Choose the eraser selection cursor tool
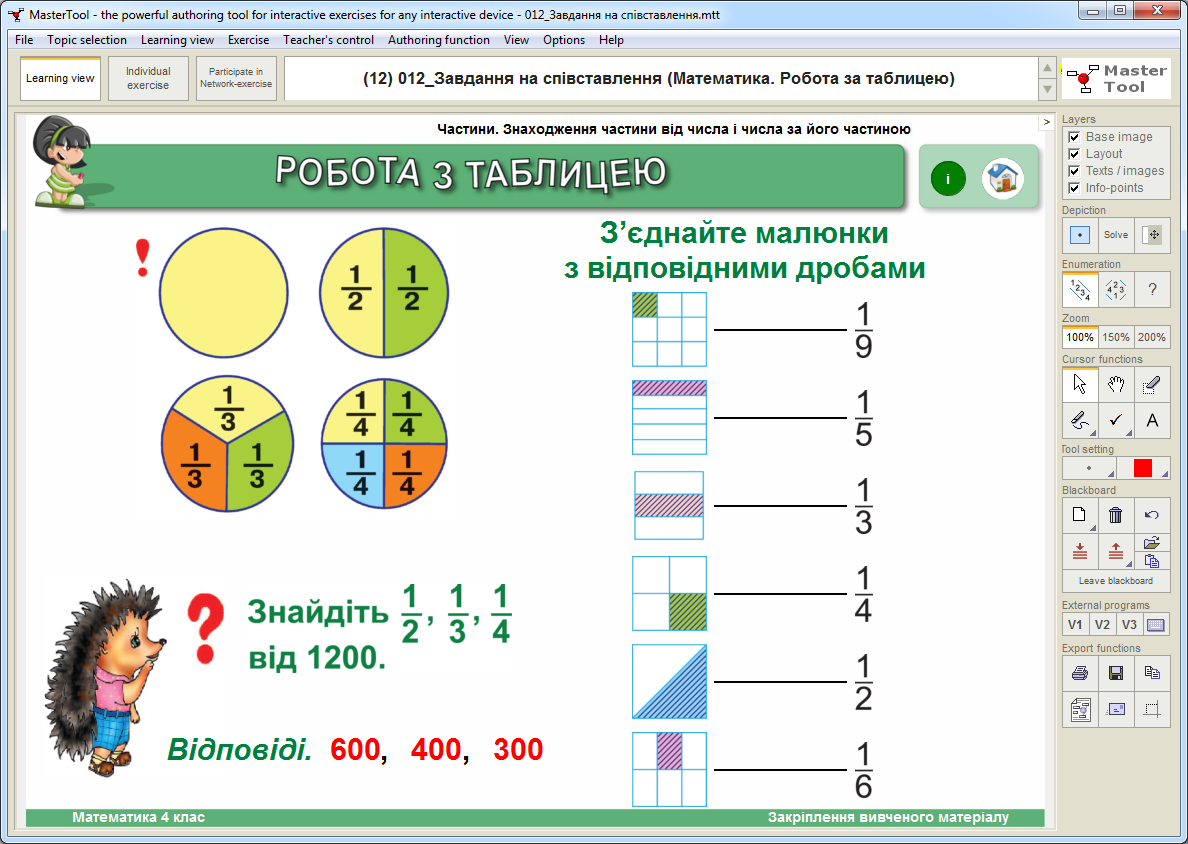 [x=1152, y=385]
